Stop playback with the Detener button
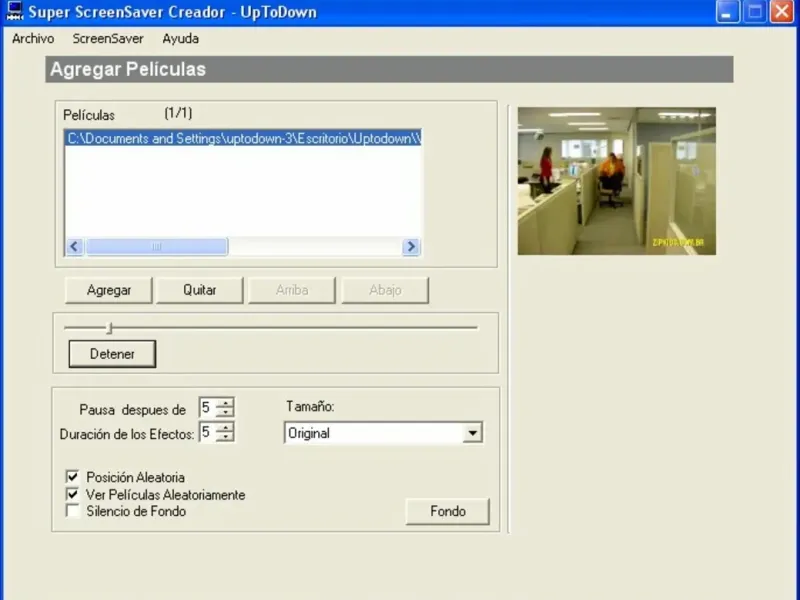The width and height of the screenshot is (800, 600). coord(112,354)
